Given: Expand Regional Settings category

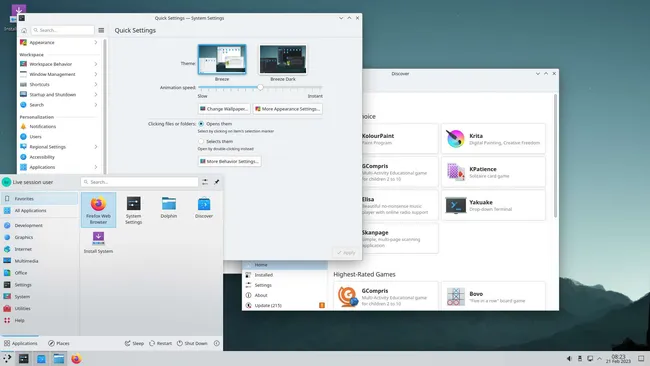Looking at the screenshot, I should [96, 147].
